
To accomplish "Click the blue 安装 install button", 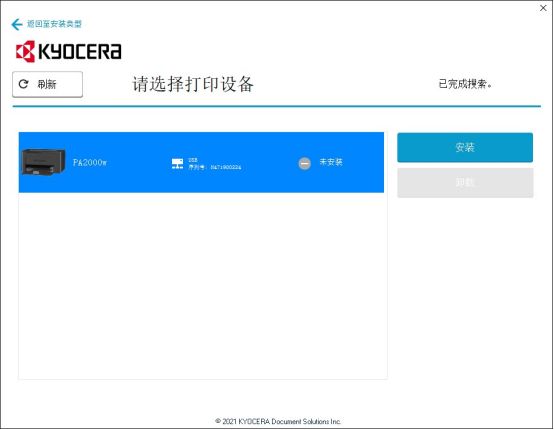I will [465, 147].
